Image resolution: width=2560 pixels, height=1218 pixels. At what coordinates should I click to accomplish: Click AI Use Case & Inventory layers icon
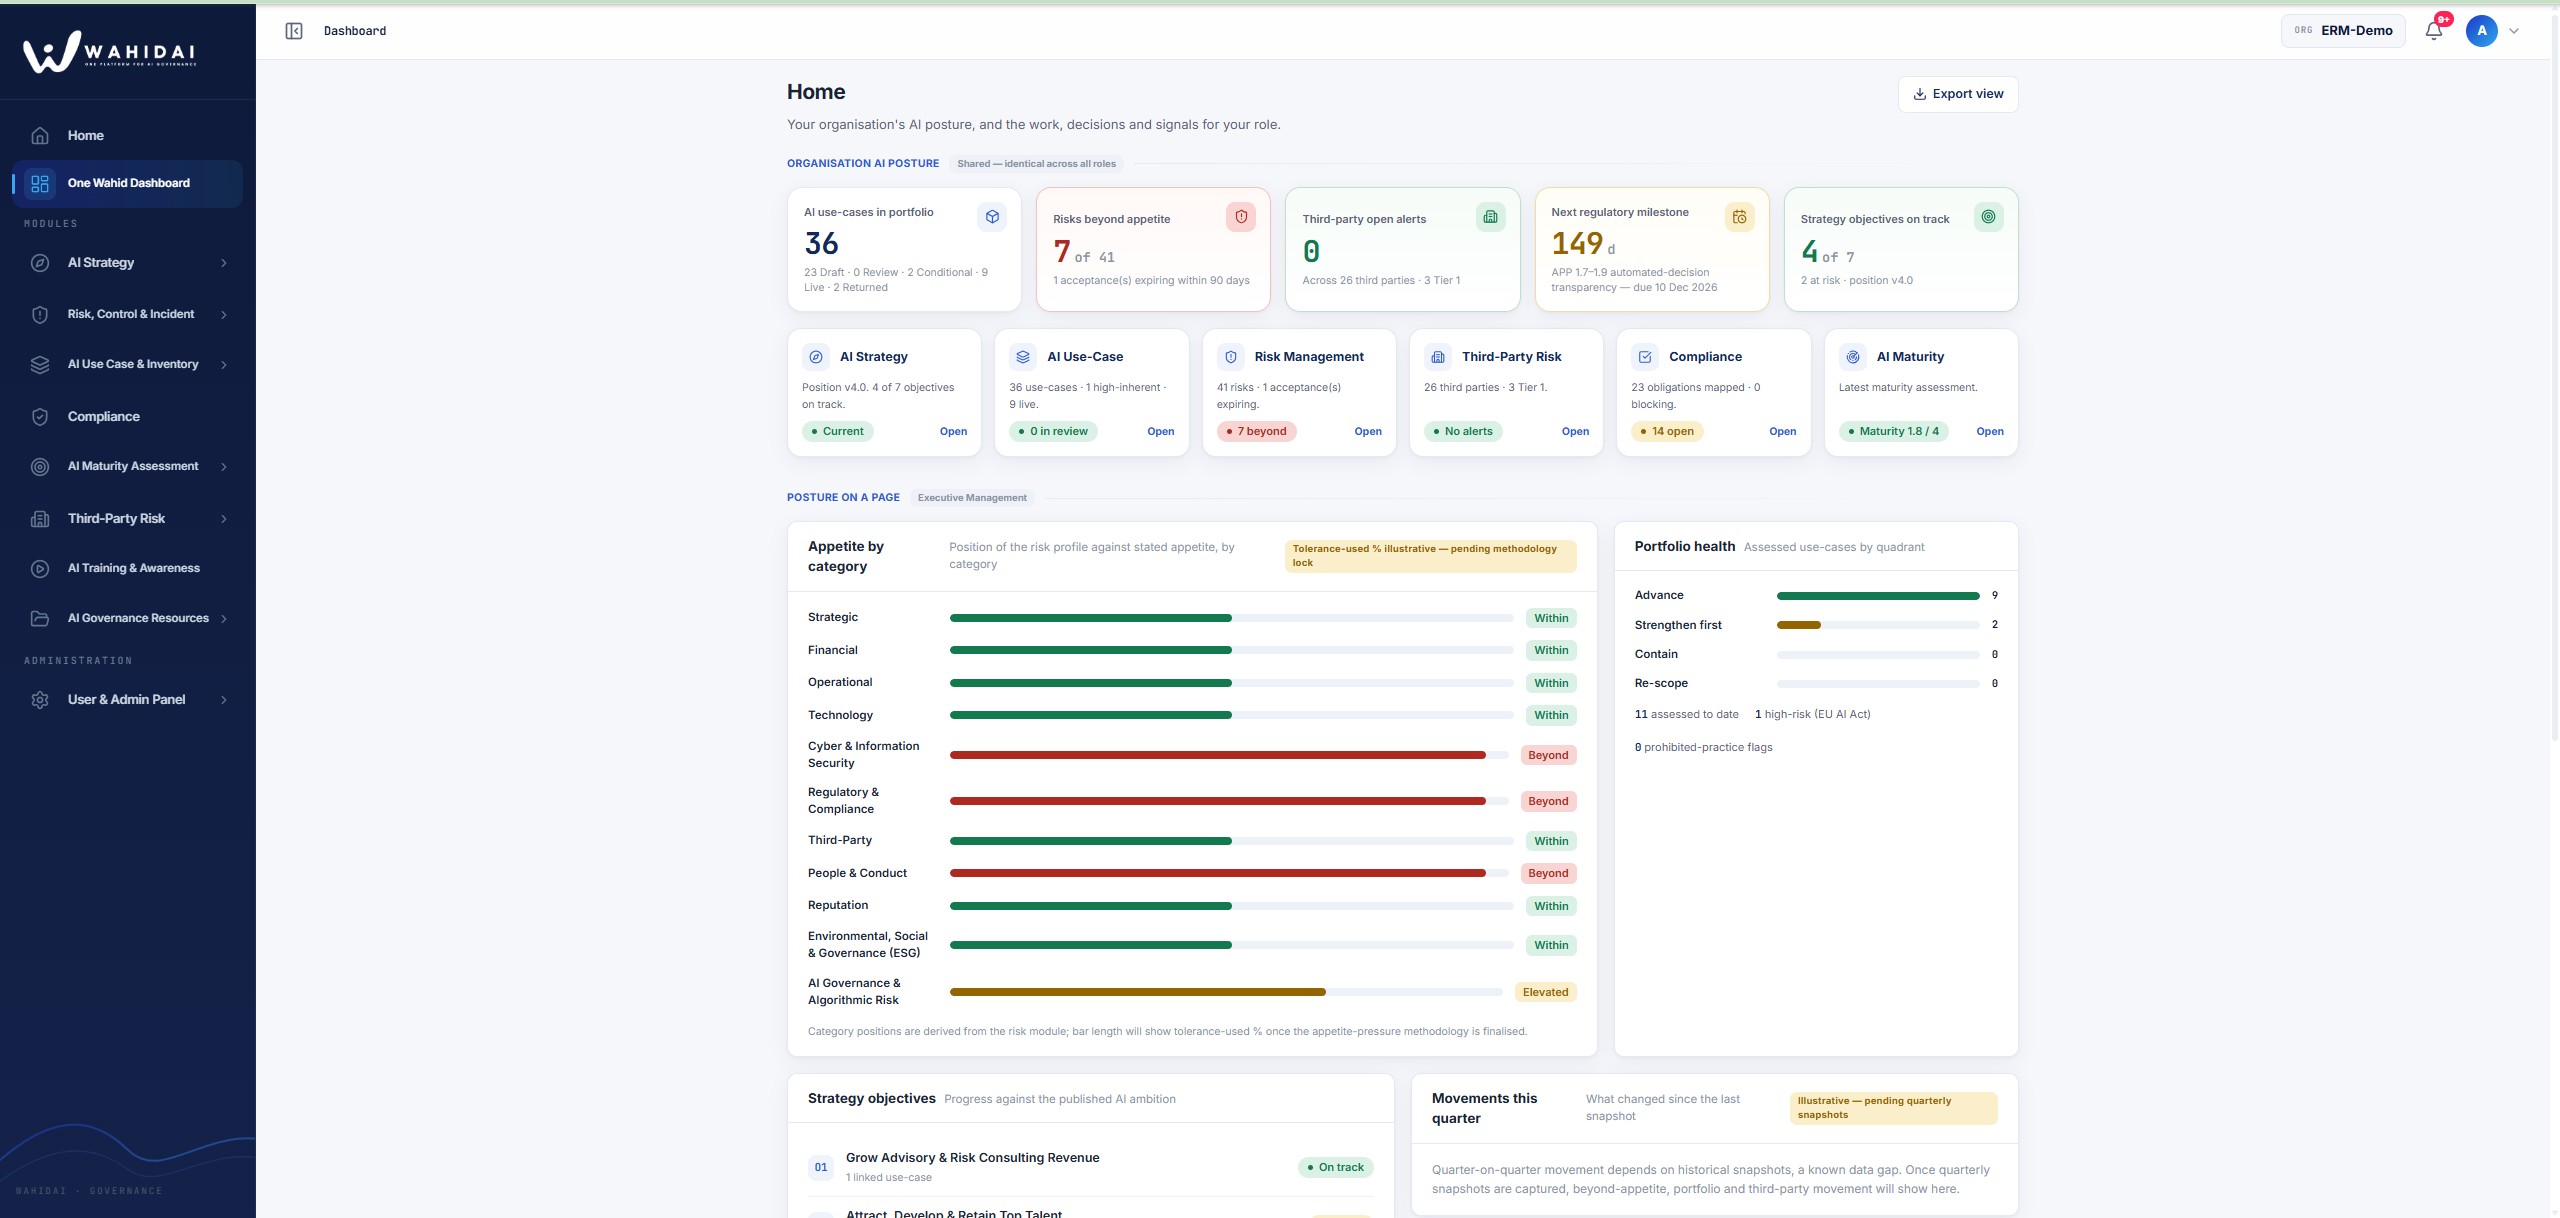point(40,365)
